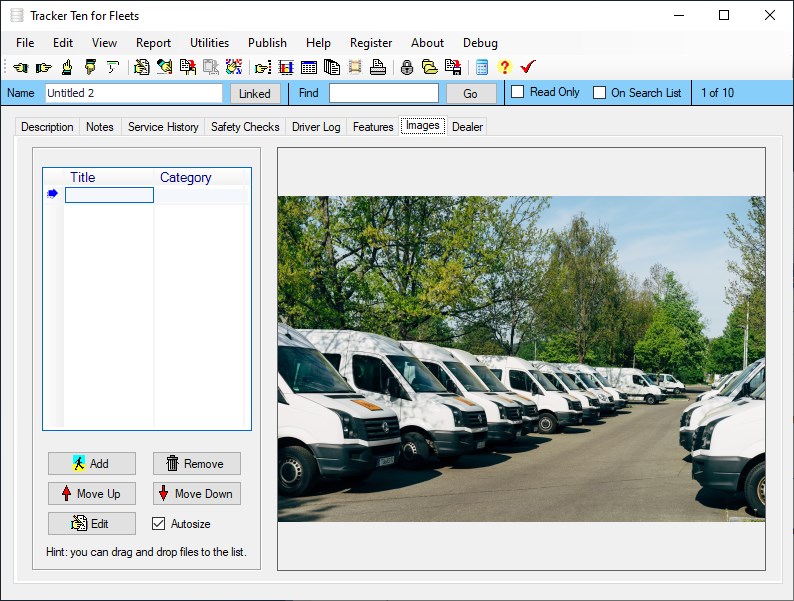Viewport: 794px width, 601px height.
Task: Click the right-pointing hand next record icon
Action: (43, 67)
